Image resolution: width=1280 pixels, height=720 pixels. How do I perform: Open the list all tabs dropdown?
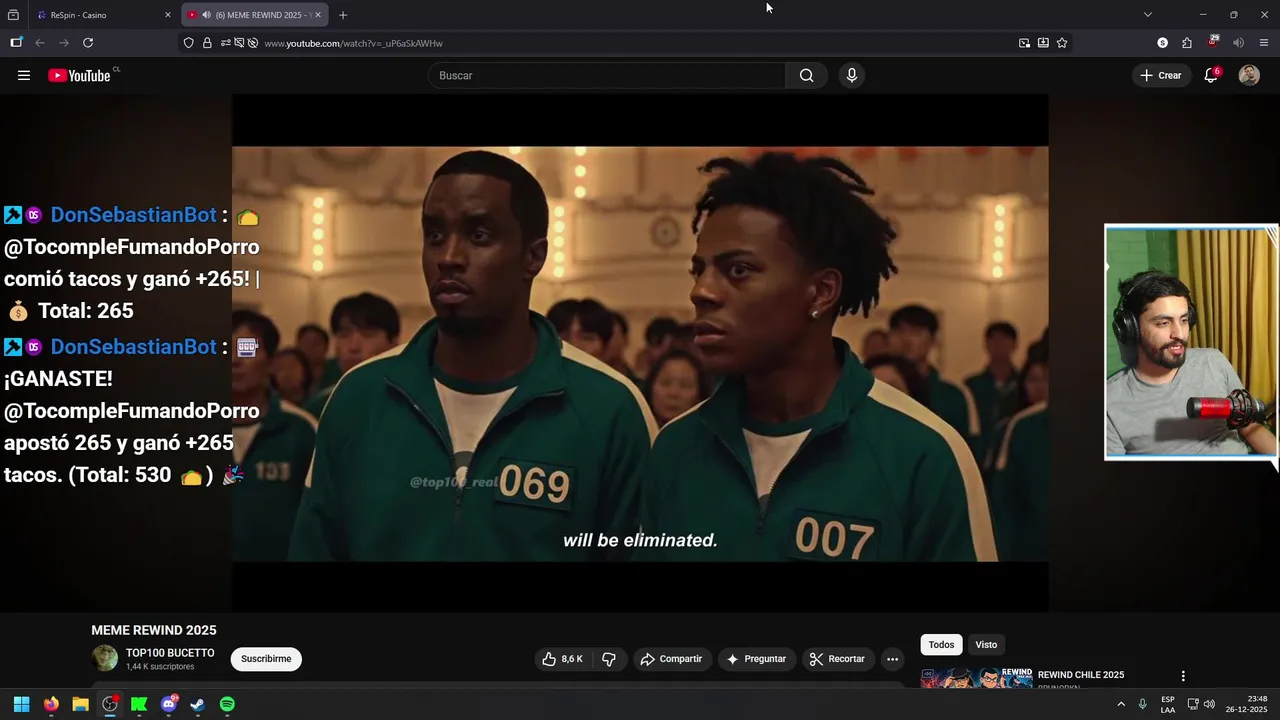tap(1148, 15)
